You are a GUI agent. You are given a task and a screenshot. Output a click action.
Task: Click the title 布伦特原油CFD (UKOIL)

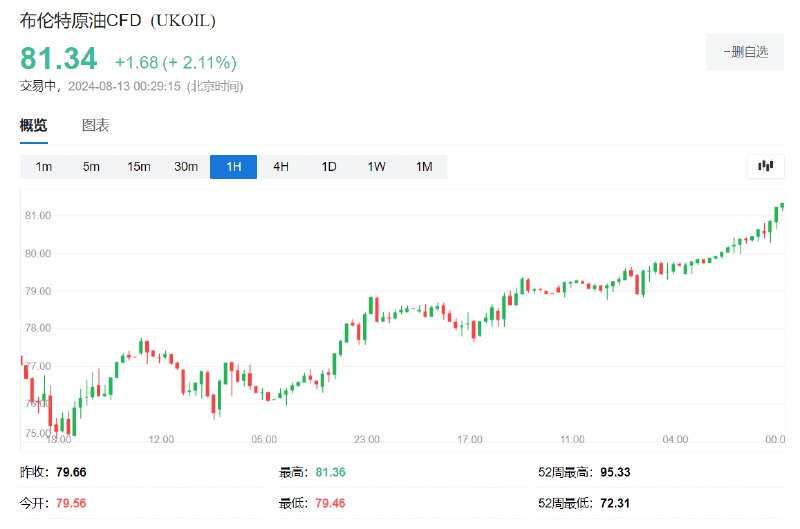(118, 20)
